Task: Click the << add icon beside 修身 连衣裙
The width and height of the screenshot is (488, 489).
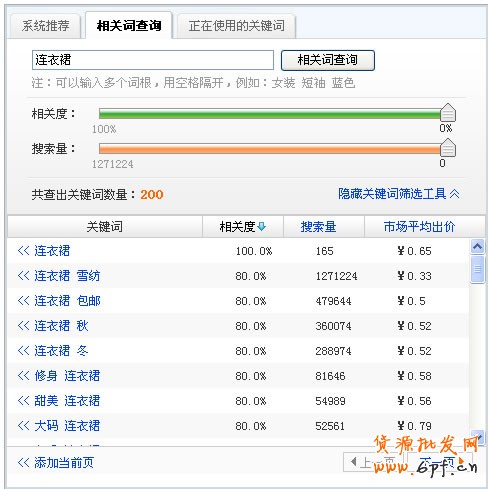Action: 23,376
